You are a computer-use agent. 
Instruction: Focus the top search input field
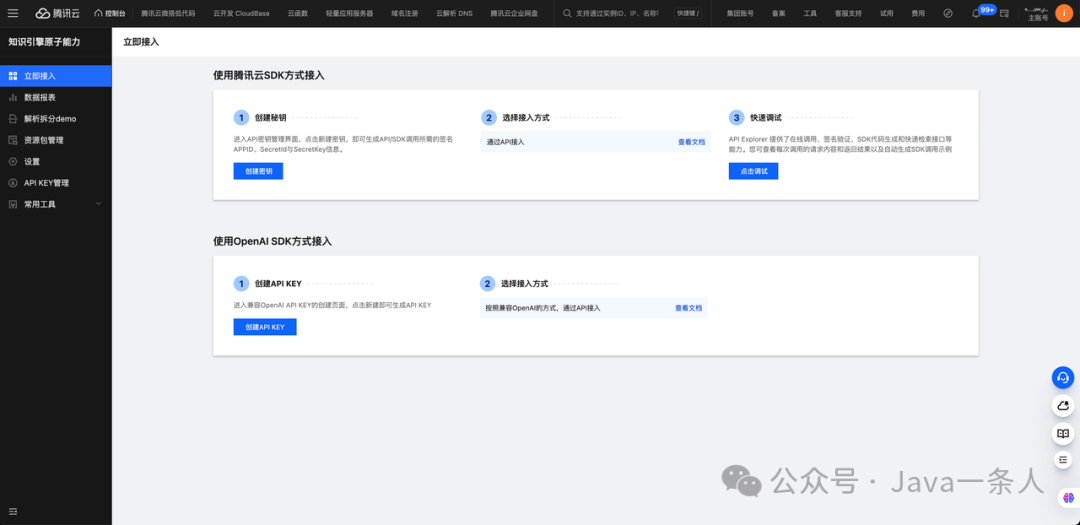[x=616, y=13]
